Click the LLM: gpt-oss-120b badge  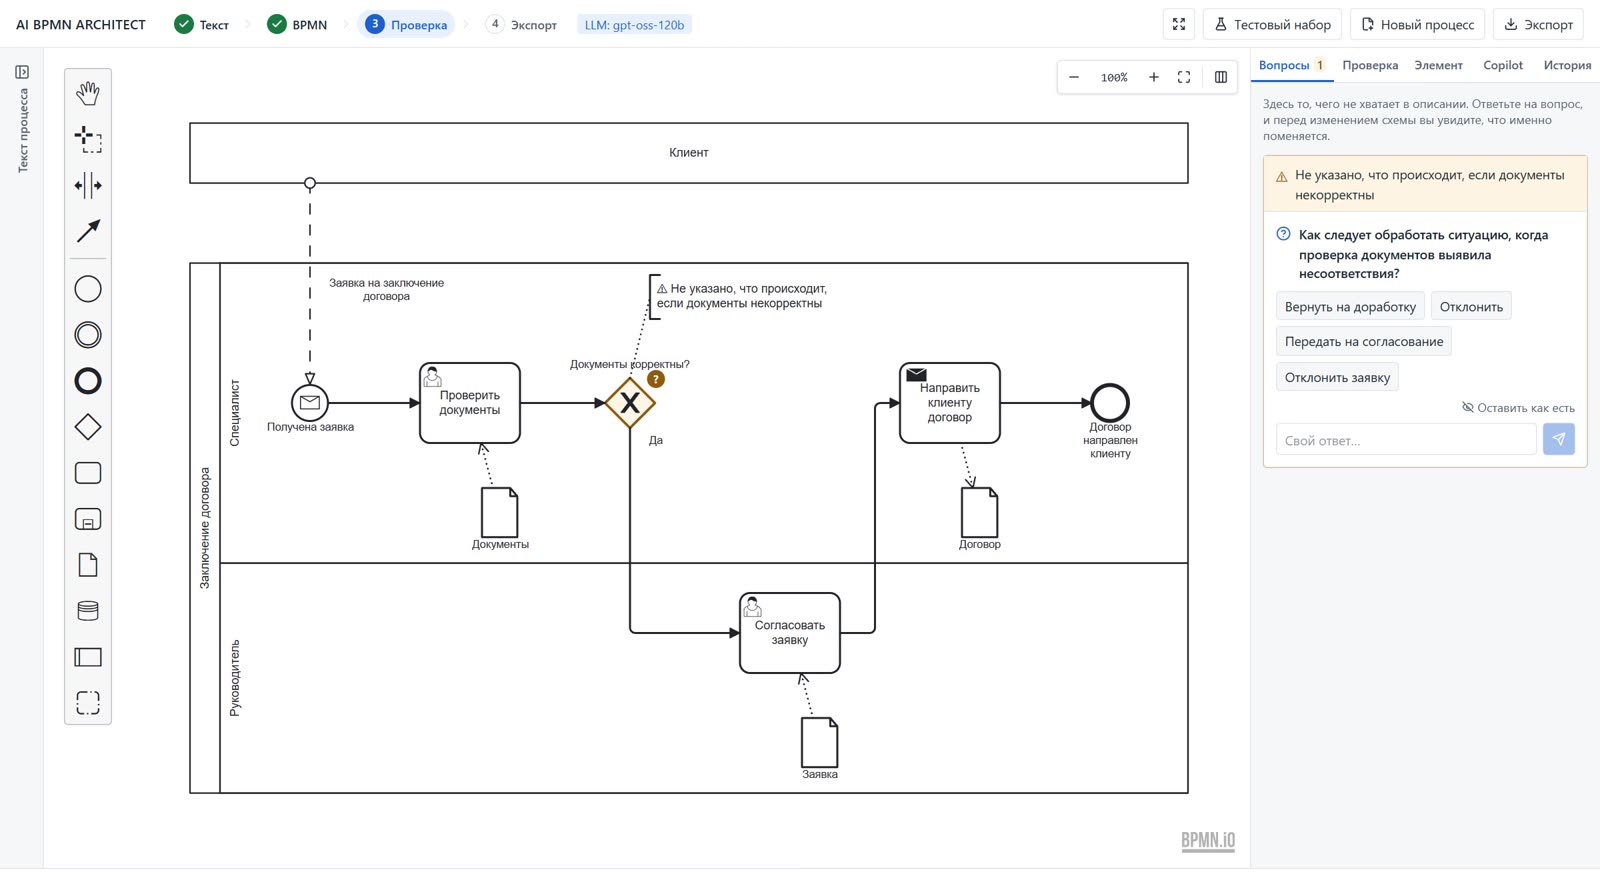[634, 24]
